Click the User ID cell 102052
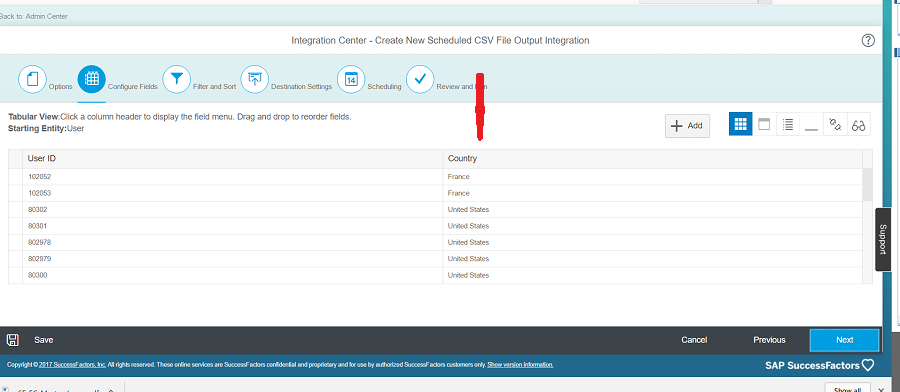The height and width of the screenshot is (392, 900). click(232, 177)
